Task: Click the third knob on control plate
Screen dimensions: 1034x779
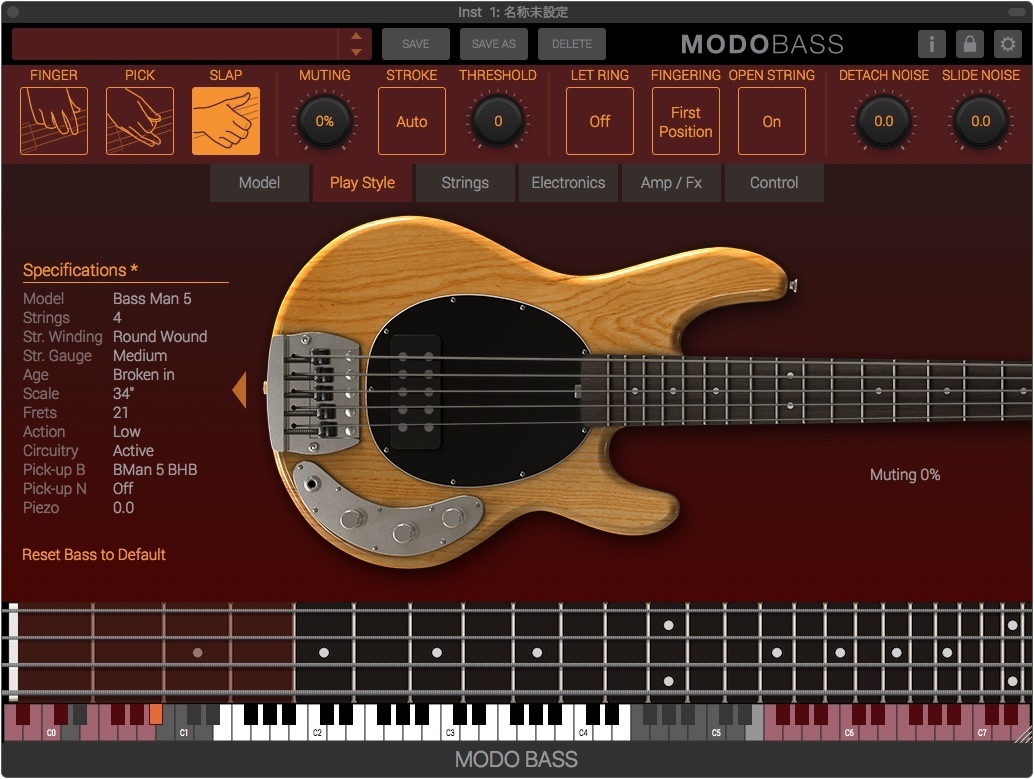Action: click(452, 517)
